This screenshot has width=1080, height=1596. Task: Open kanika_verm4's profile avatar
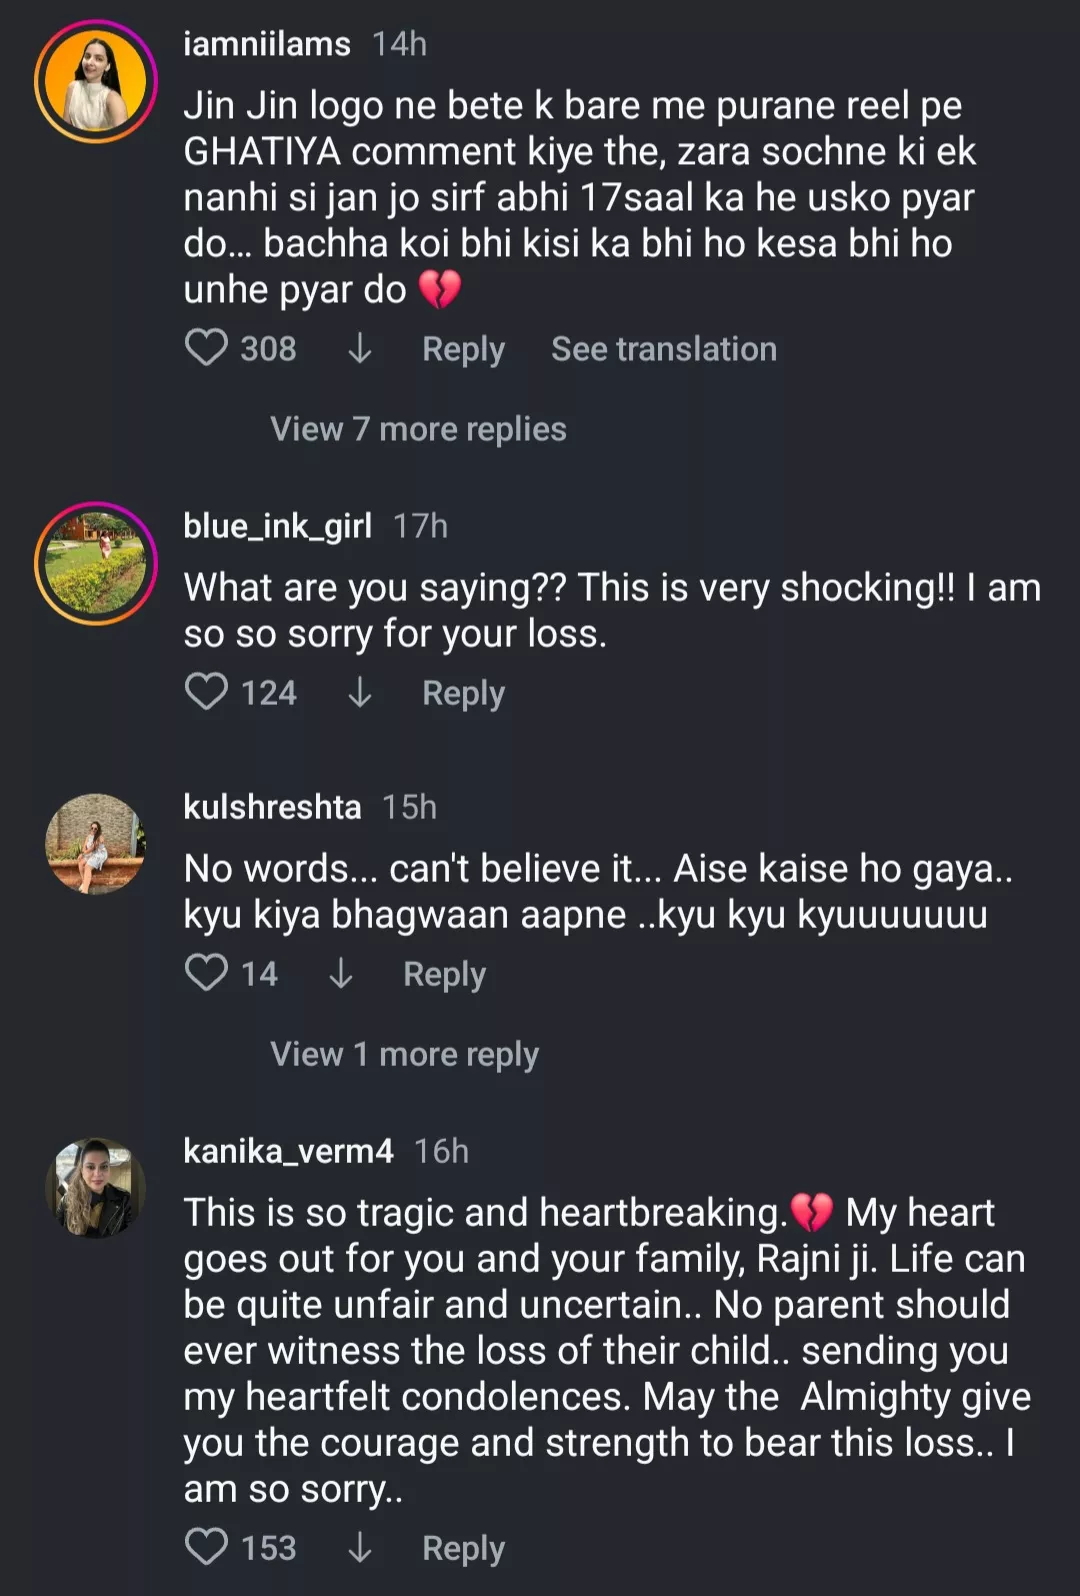click(96, 1188)
